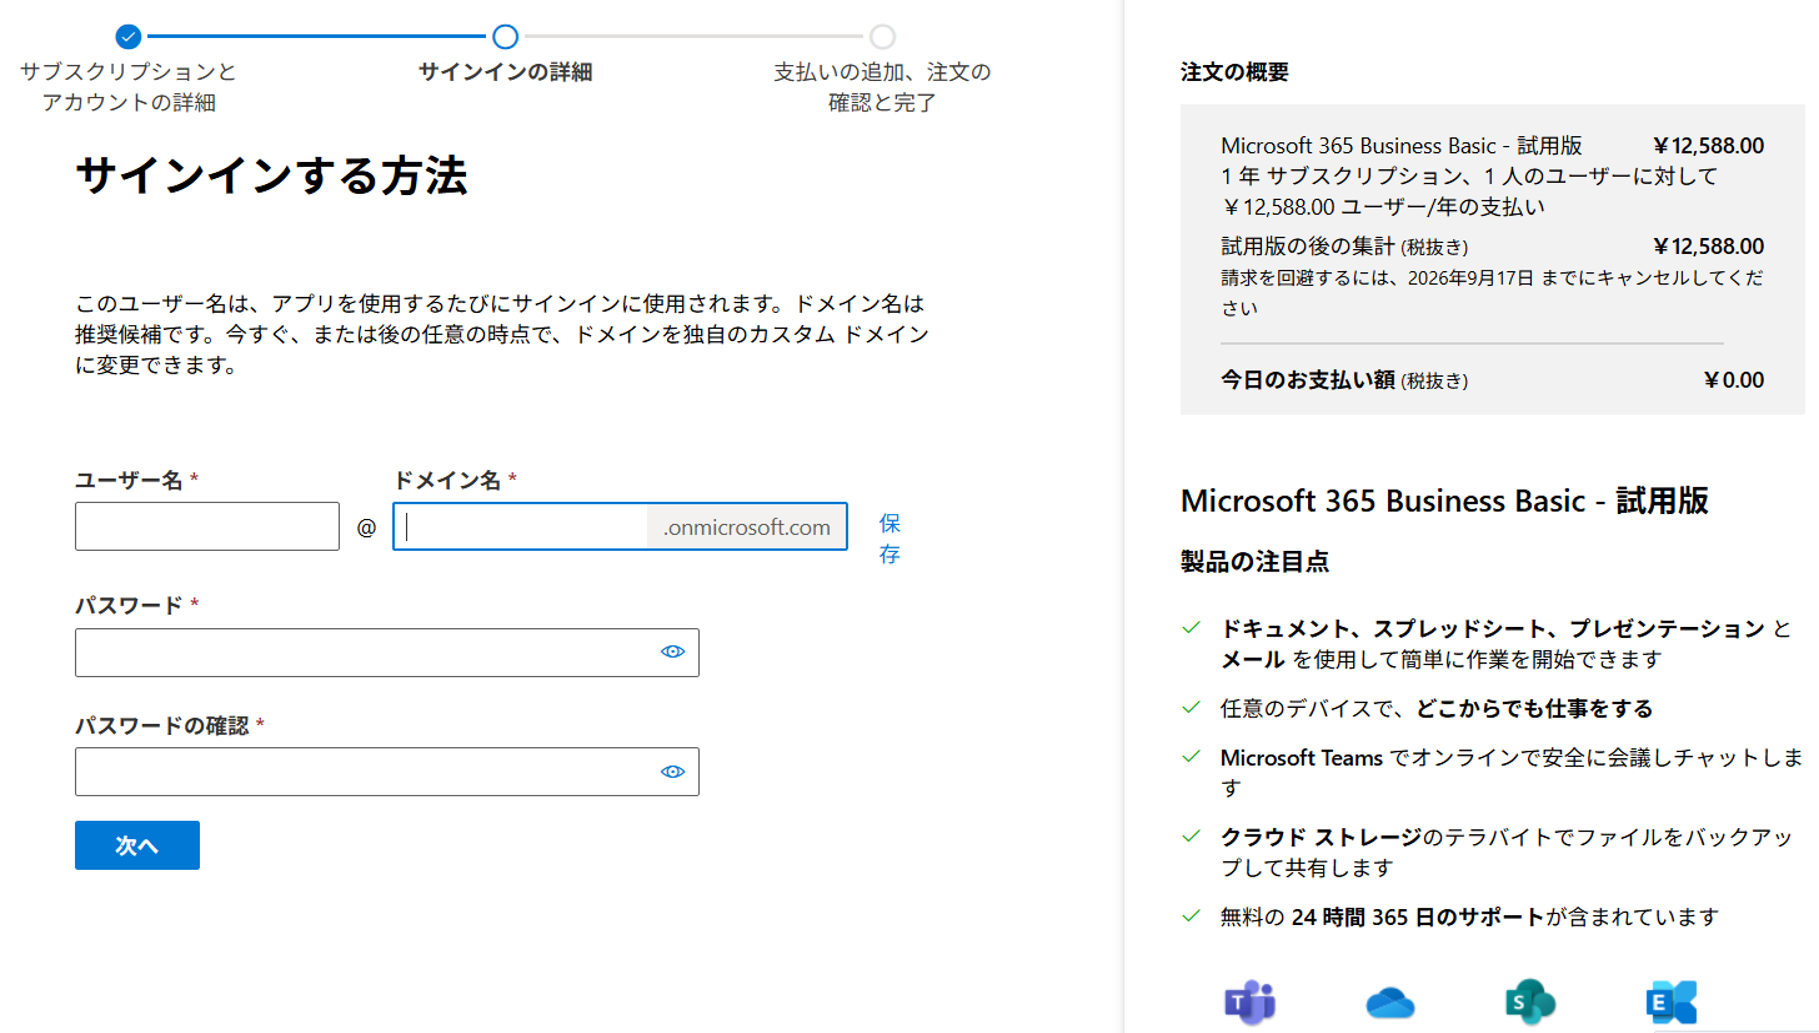Click the third step circle for 支払いの追加
Viewport: 1819px width, 1033px height.
click(882, 37)
